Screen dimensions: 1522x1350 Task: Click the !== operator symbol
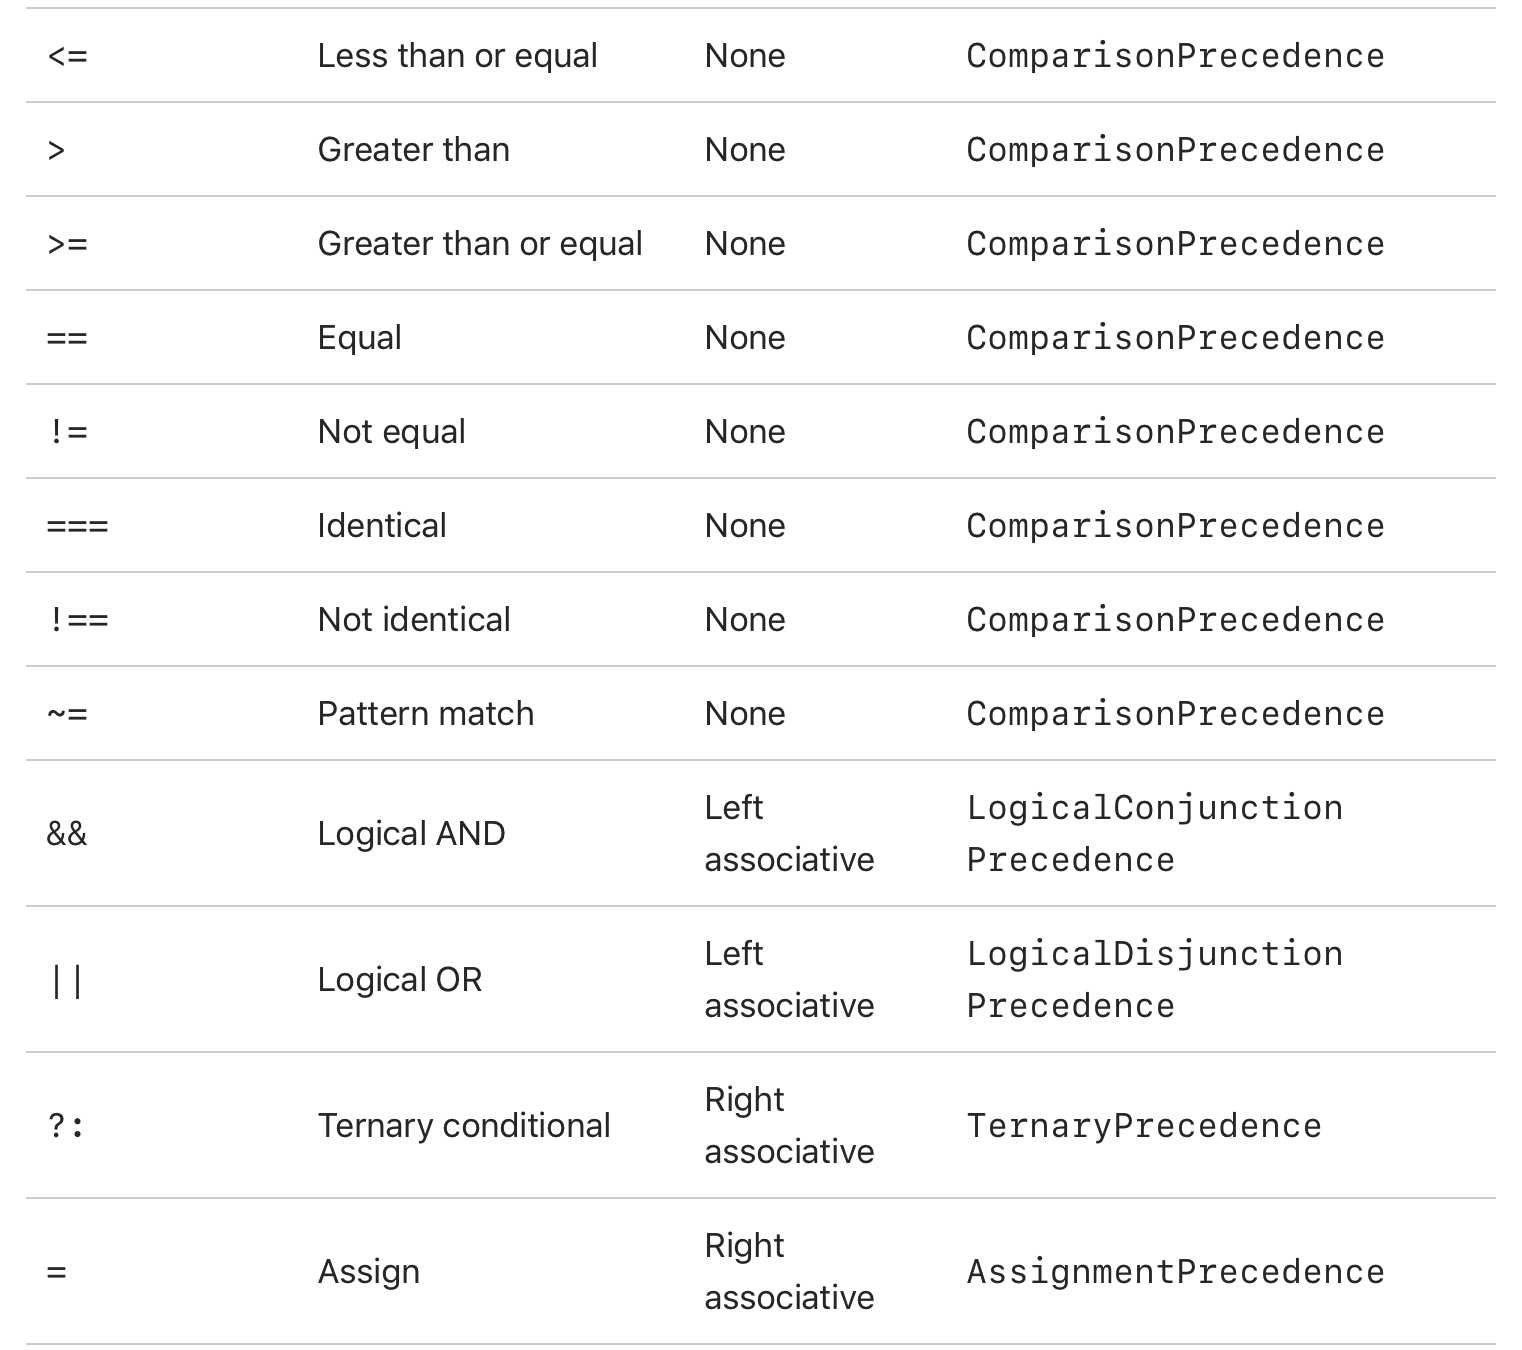(78, 620)
